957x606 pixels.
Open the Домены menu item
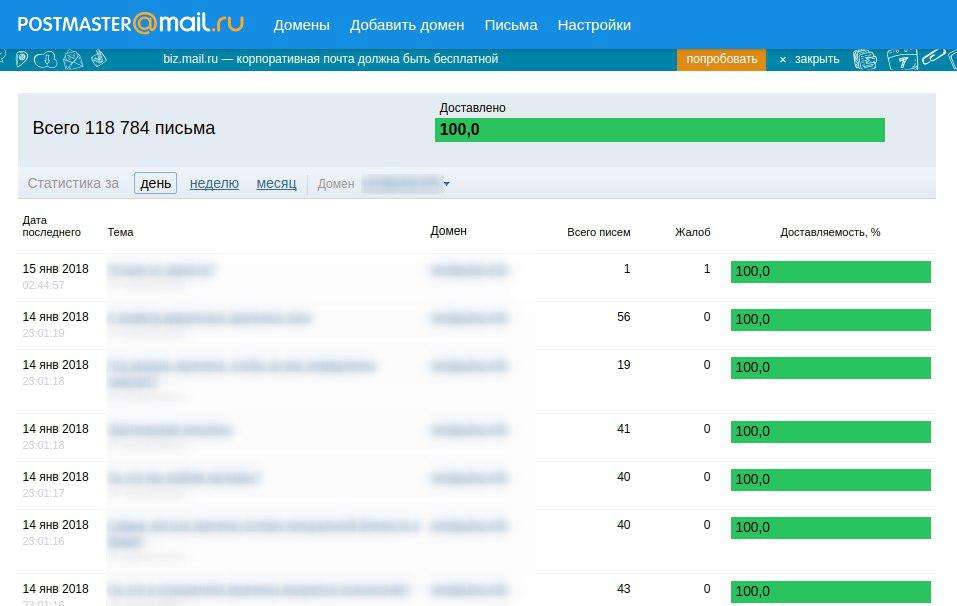click(x=302, y=25)
